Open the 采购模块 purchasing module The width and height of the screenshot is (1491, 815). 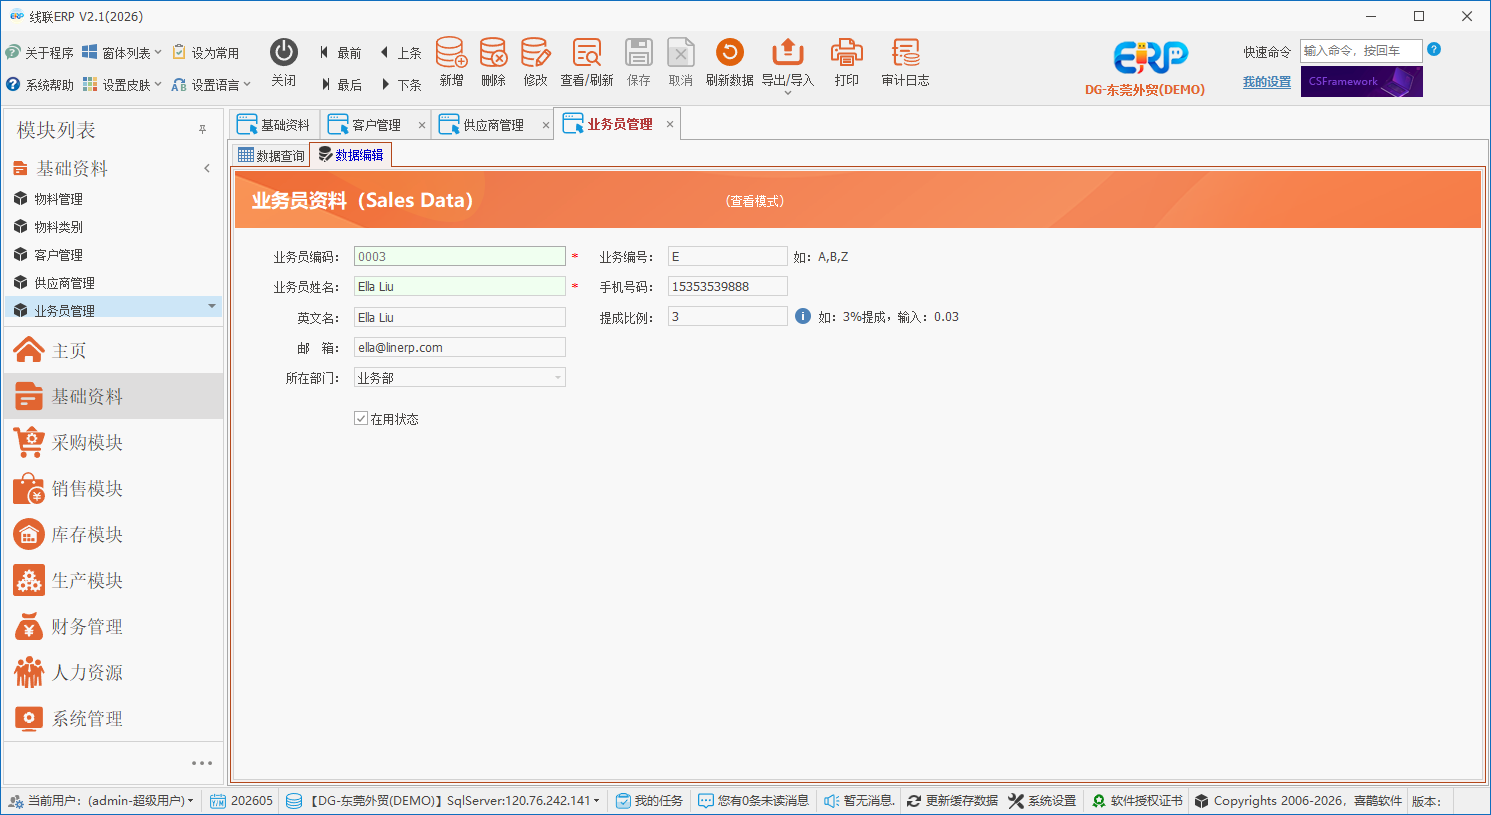113,442
